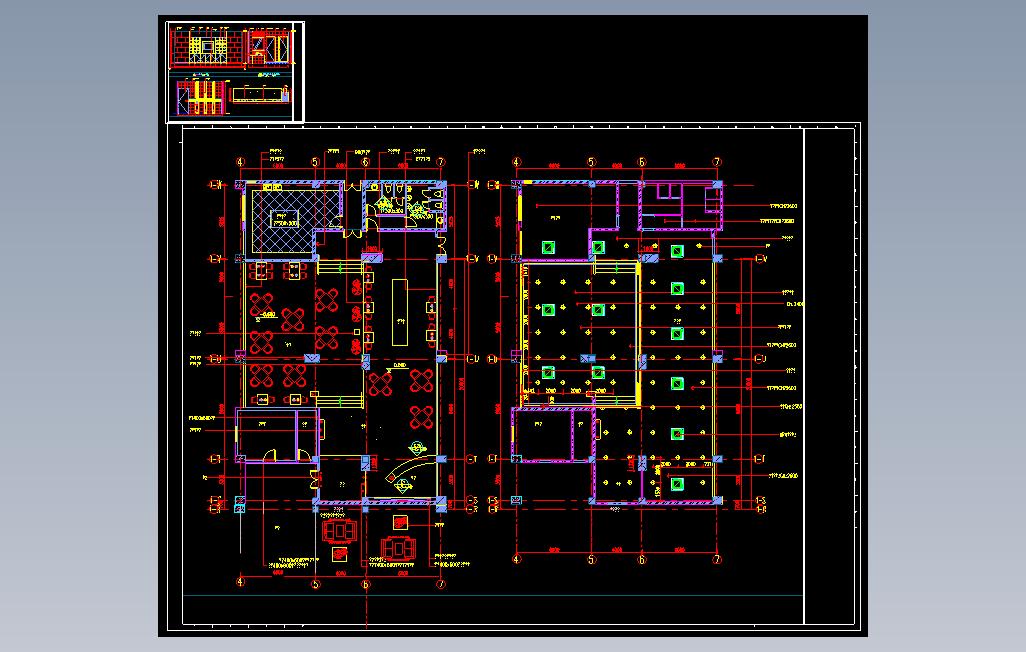Screen dimensions: 1026x652
Task: Select grid bubble 6 above the right ceiling plan
Action: click(x=642, y=162)
